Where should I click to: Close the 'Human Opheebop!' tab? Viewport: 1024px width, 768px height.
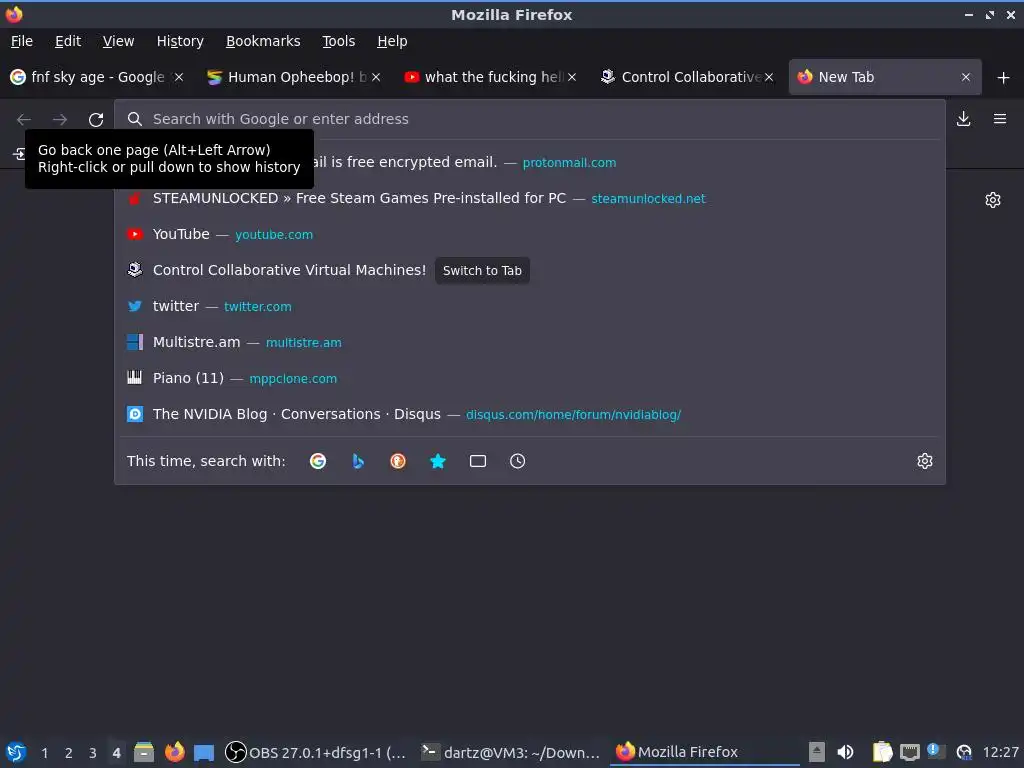(x=376, y=77)
